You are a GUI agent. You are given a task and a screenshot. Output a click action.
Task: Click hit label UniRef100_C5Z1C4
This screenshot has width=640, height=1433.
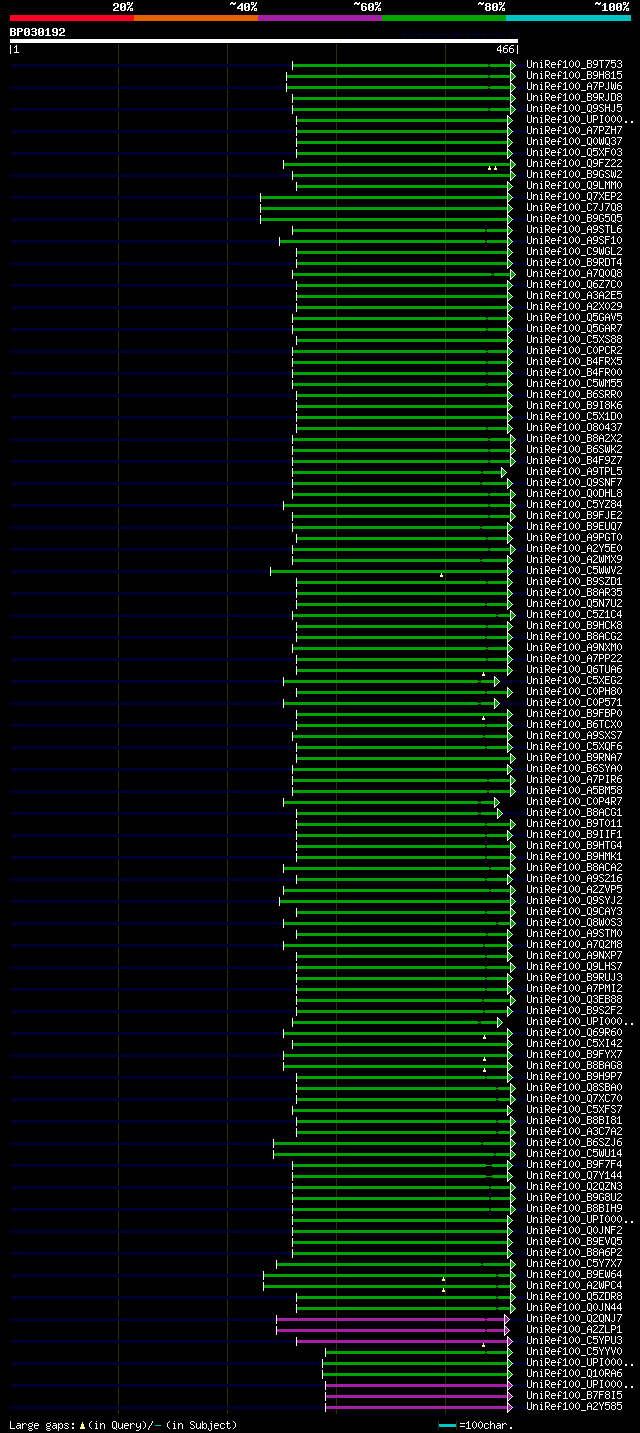pyautogui.click(x=574, y=615)
